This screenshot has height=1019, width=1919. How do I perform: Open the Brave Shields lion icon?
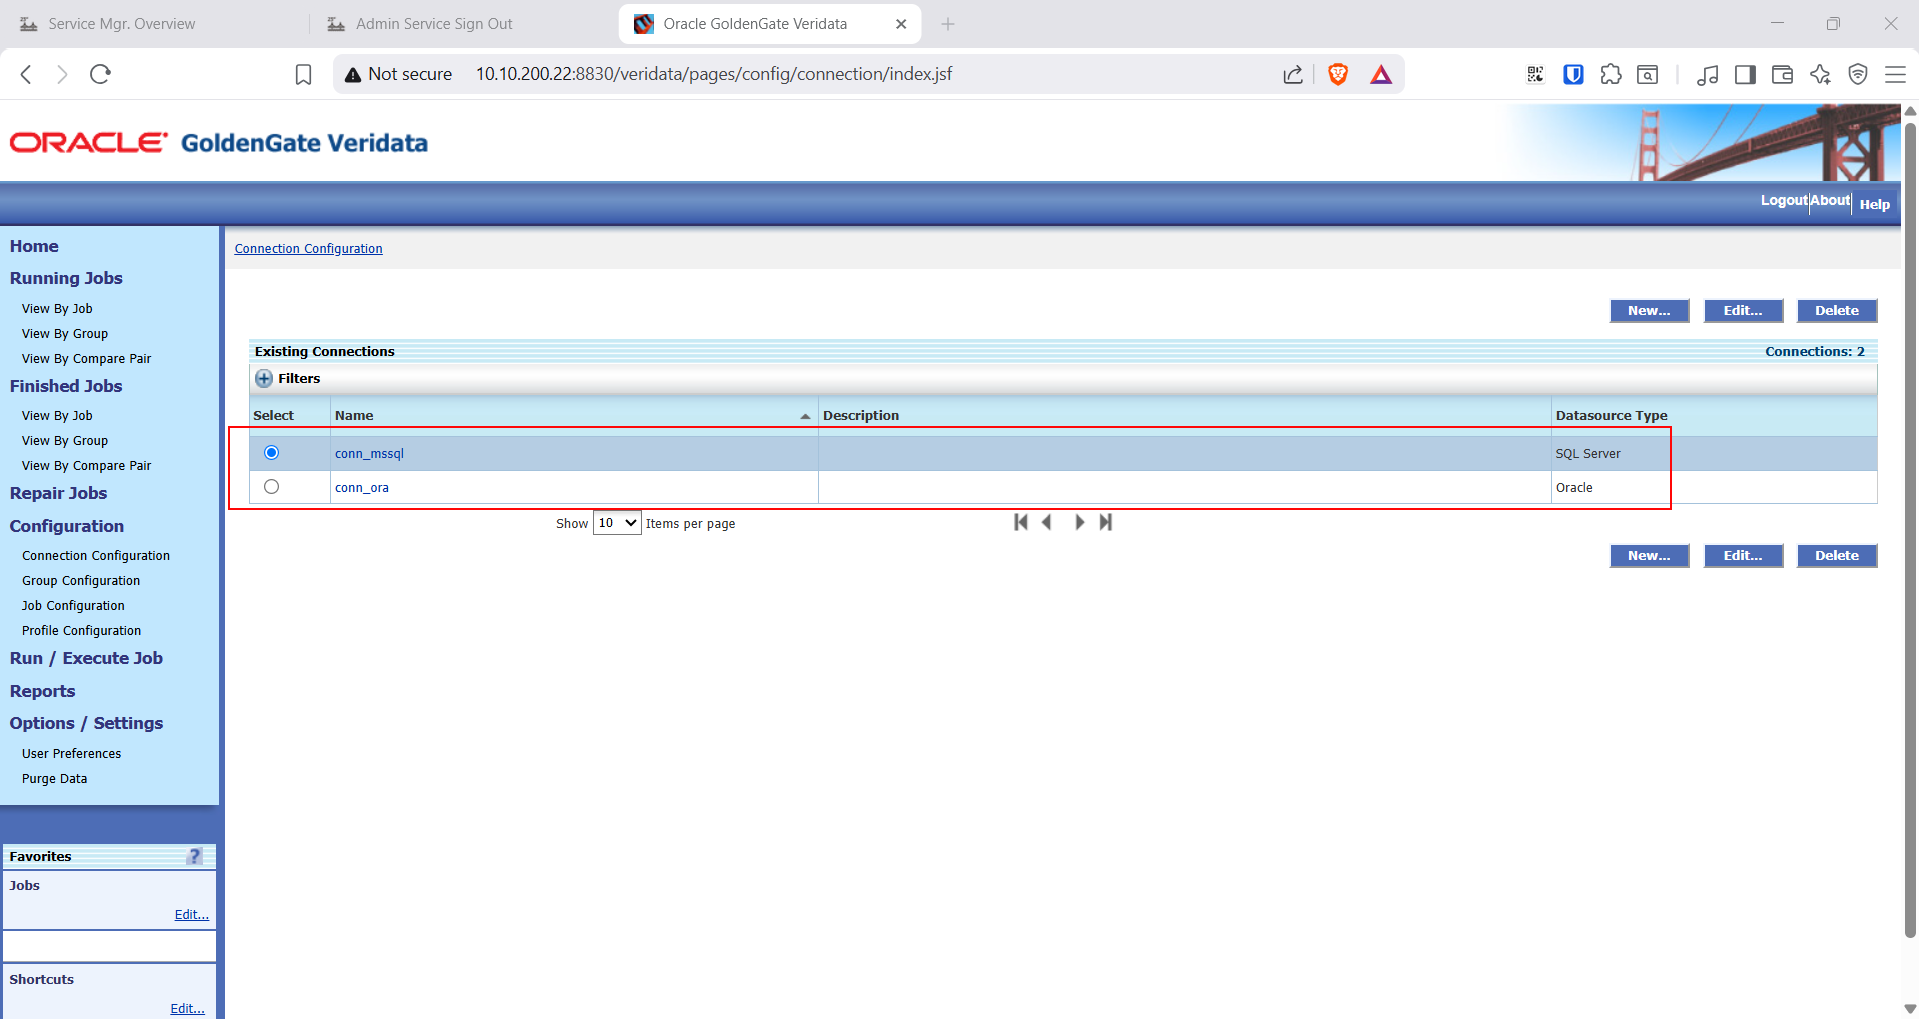click(x=1338, y=74)
